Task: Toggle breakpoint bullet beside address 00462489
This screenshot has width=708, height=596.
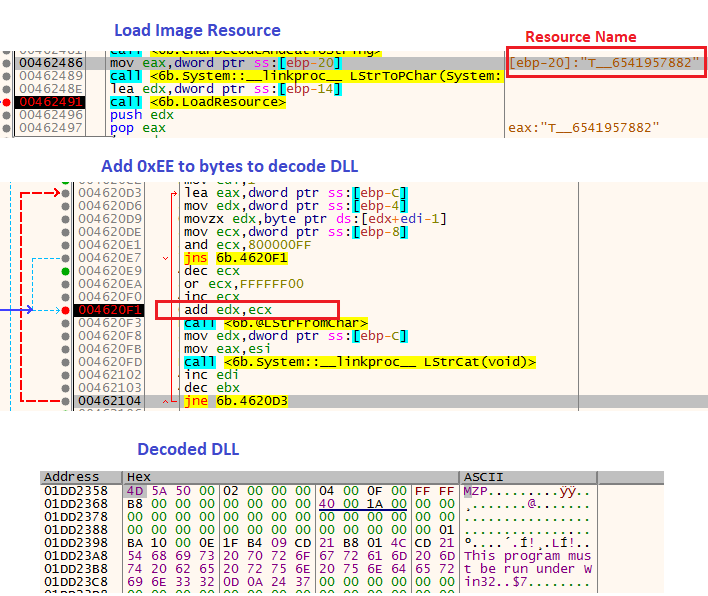Action: tap(6, 76)
